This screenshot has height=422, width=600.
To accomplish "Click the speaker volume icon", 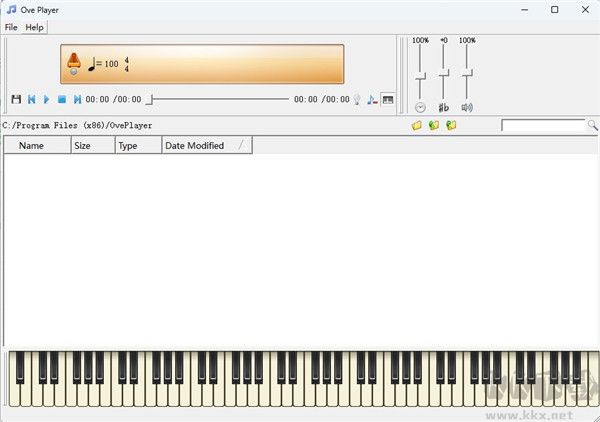I will coord(467,108).
